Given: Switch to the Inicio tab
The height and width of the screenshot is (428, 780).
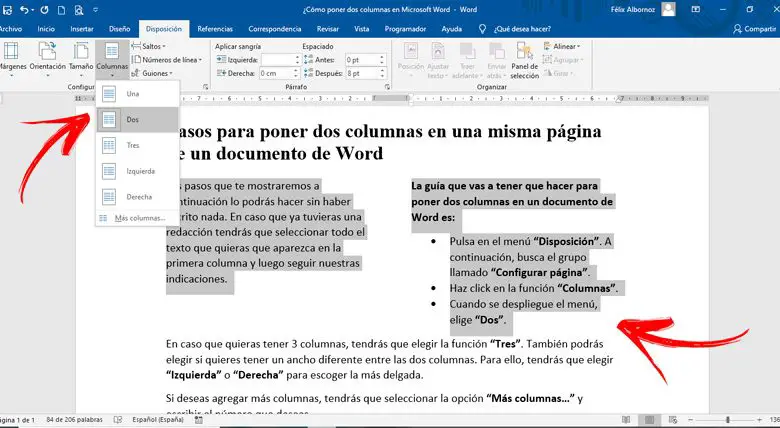Looking at the screenshot, I should click(x=46, y=29).
